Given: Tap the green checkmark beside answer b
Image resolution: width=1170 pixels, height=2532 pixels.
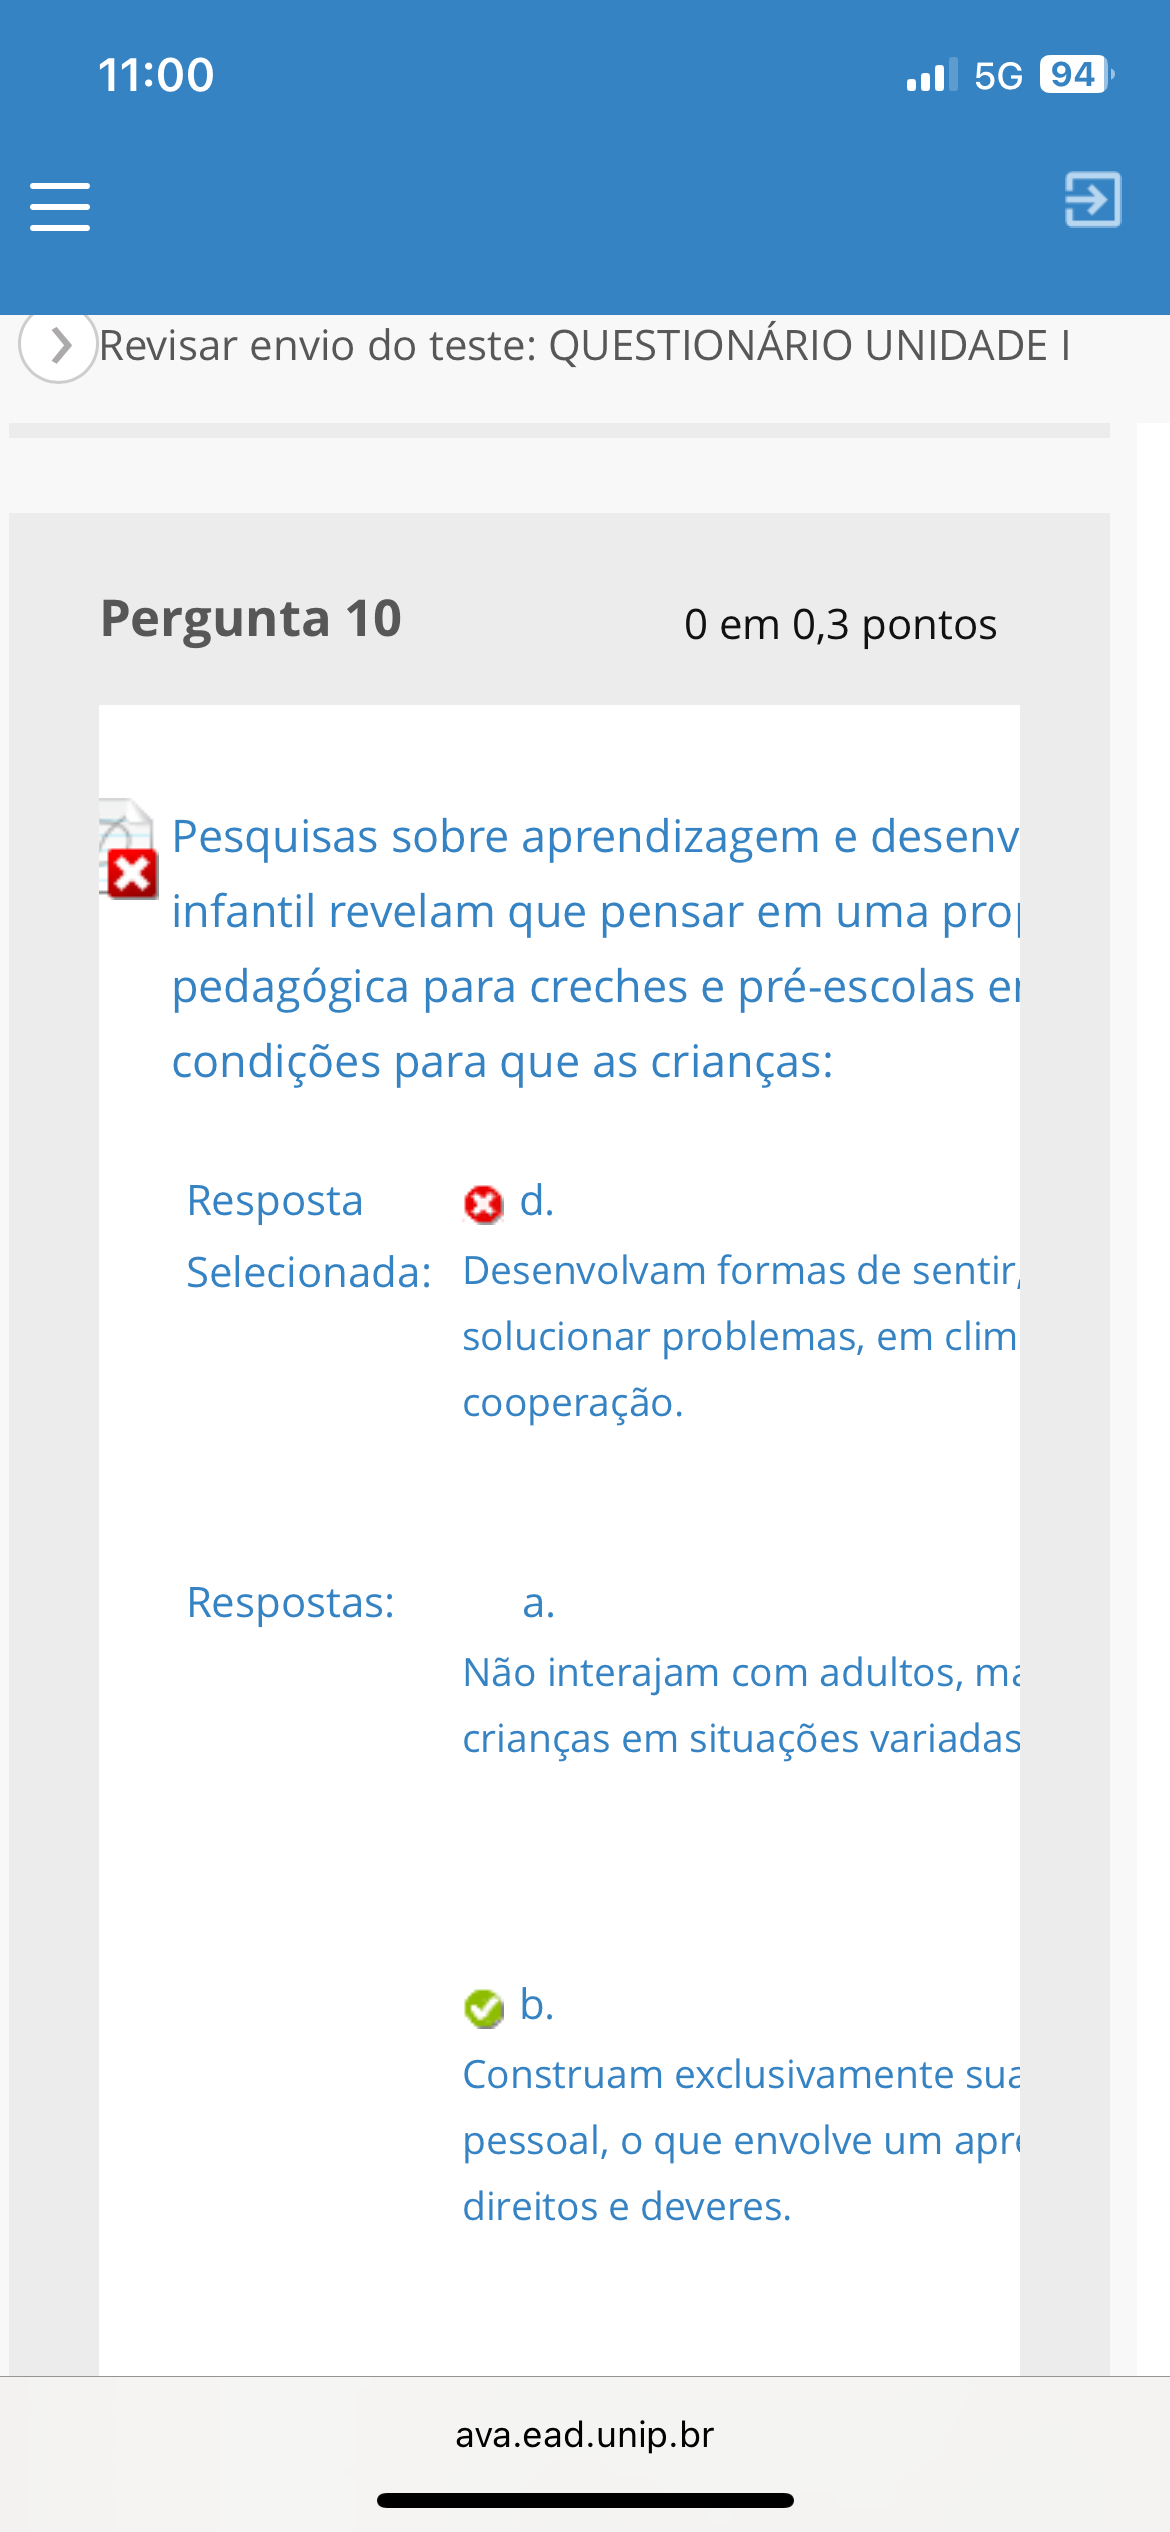Looking at the screenshot, I should 484,2007.
